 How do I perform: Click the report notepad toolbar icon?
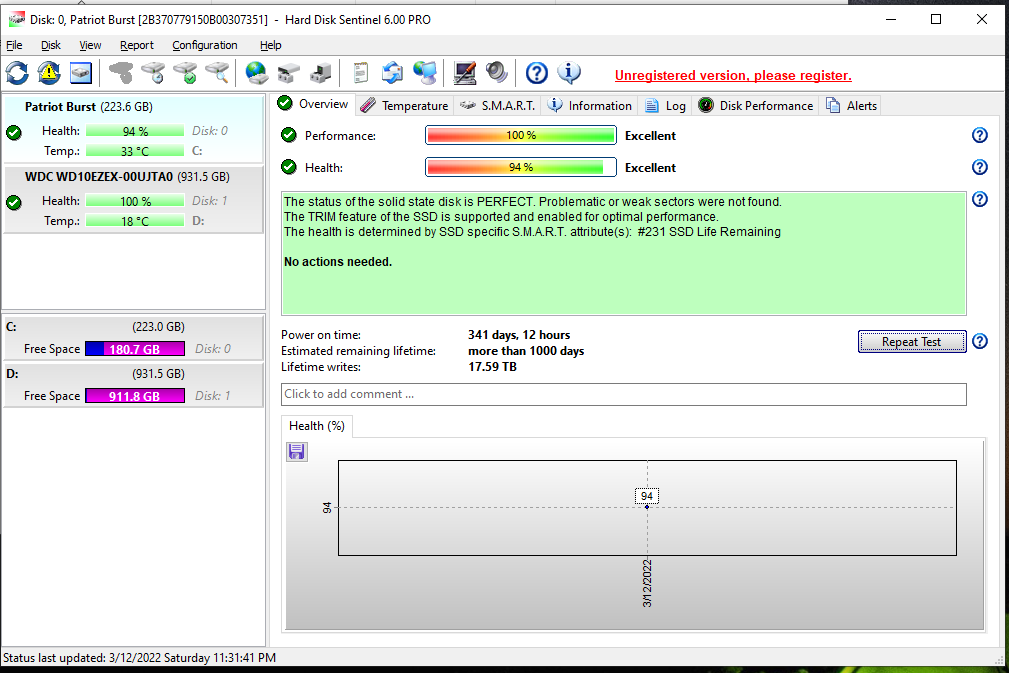pos(360,73)
